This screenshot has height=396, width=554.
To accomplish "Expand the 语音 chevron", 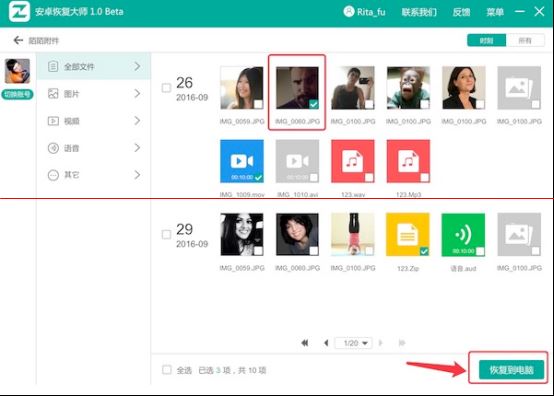I will (x=137, y=148).
